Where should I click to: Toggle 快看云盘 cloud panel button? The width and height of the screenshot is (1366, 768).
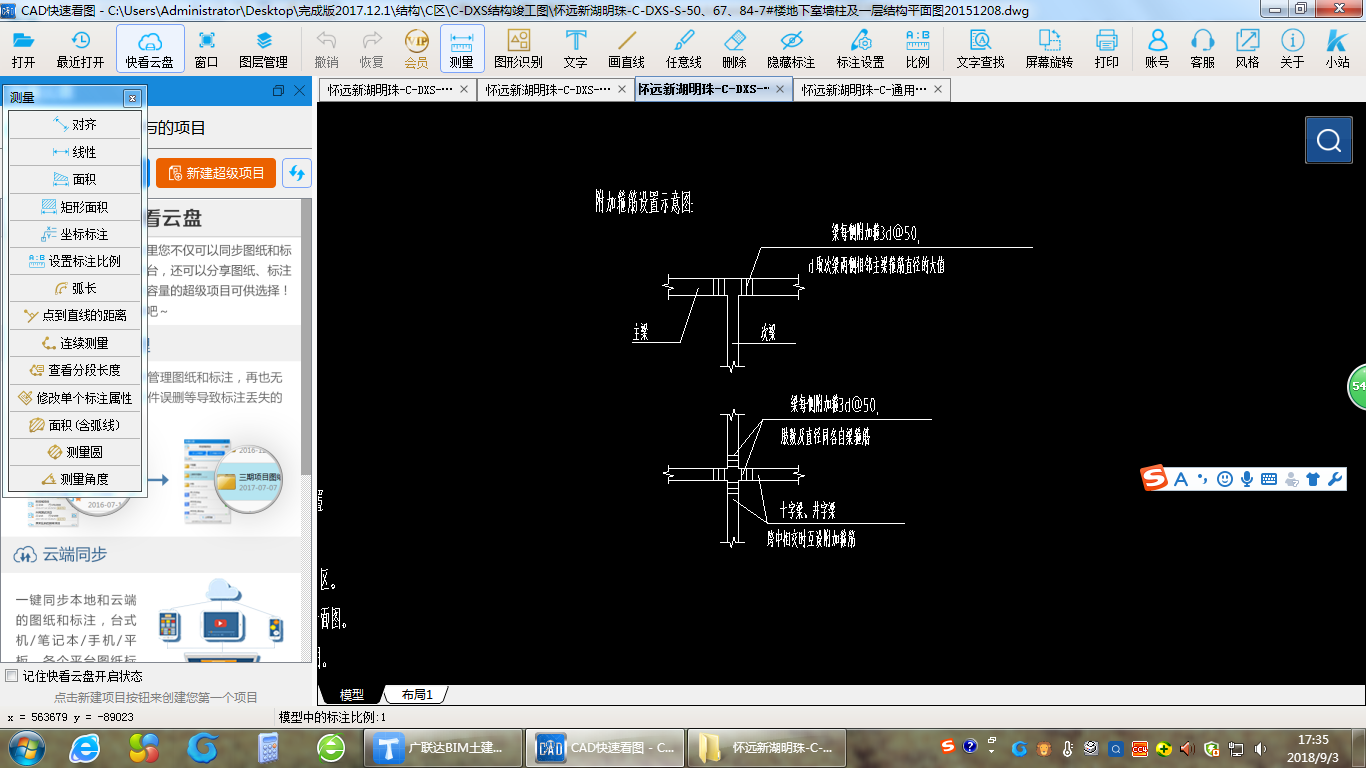pos(150,49)
